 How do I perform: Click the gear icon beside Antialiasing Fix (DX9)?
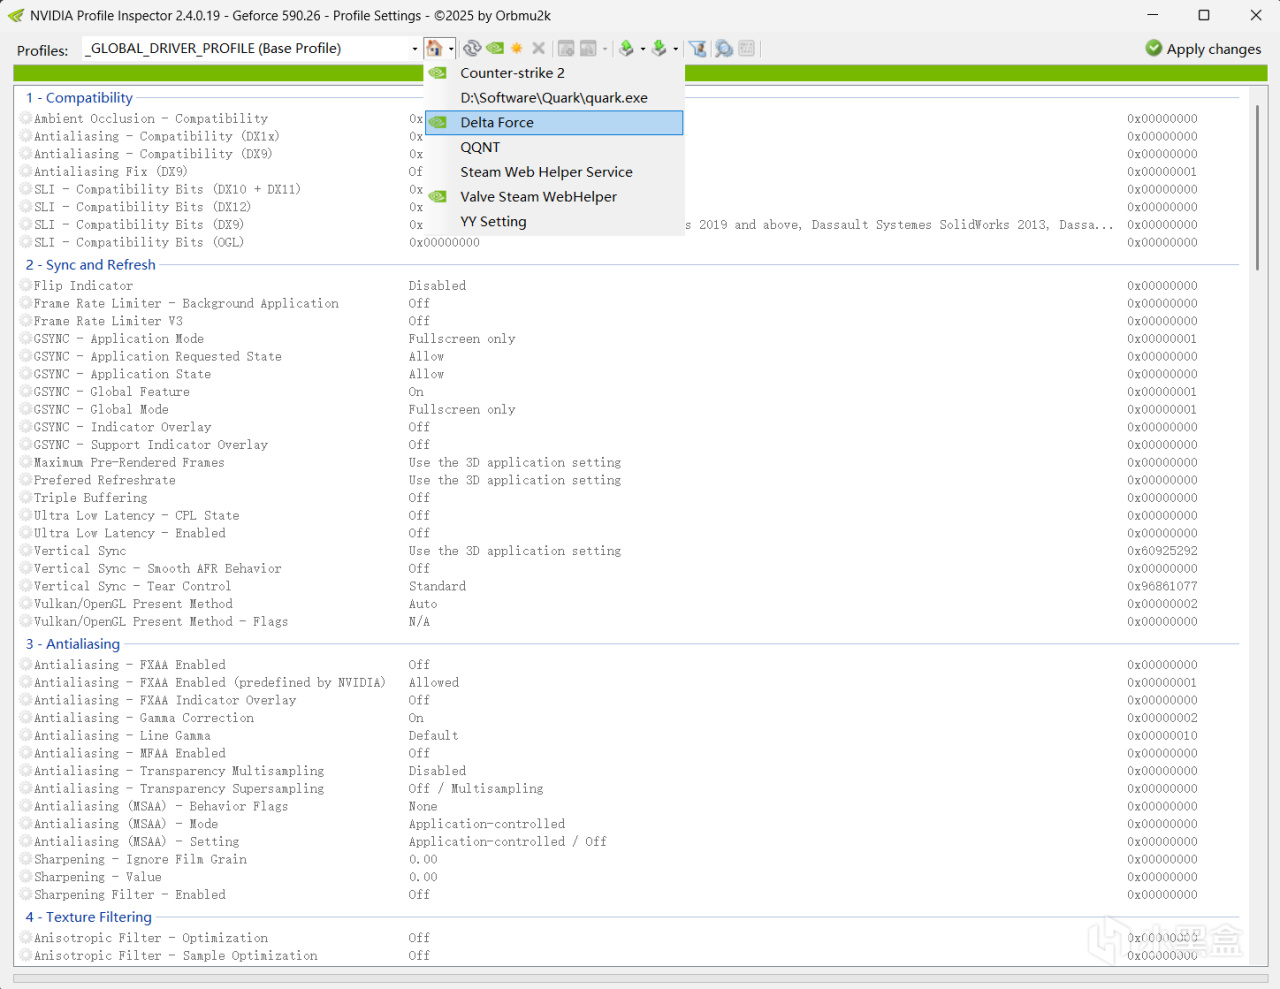(26, 172)
